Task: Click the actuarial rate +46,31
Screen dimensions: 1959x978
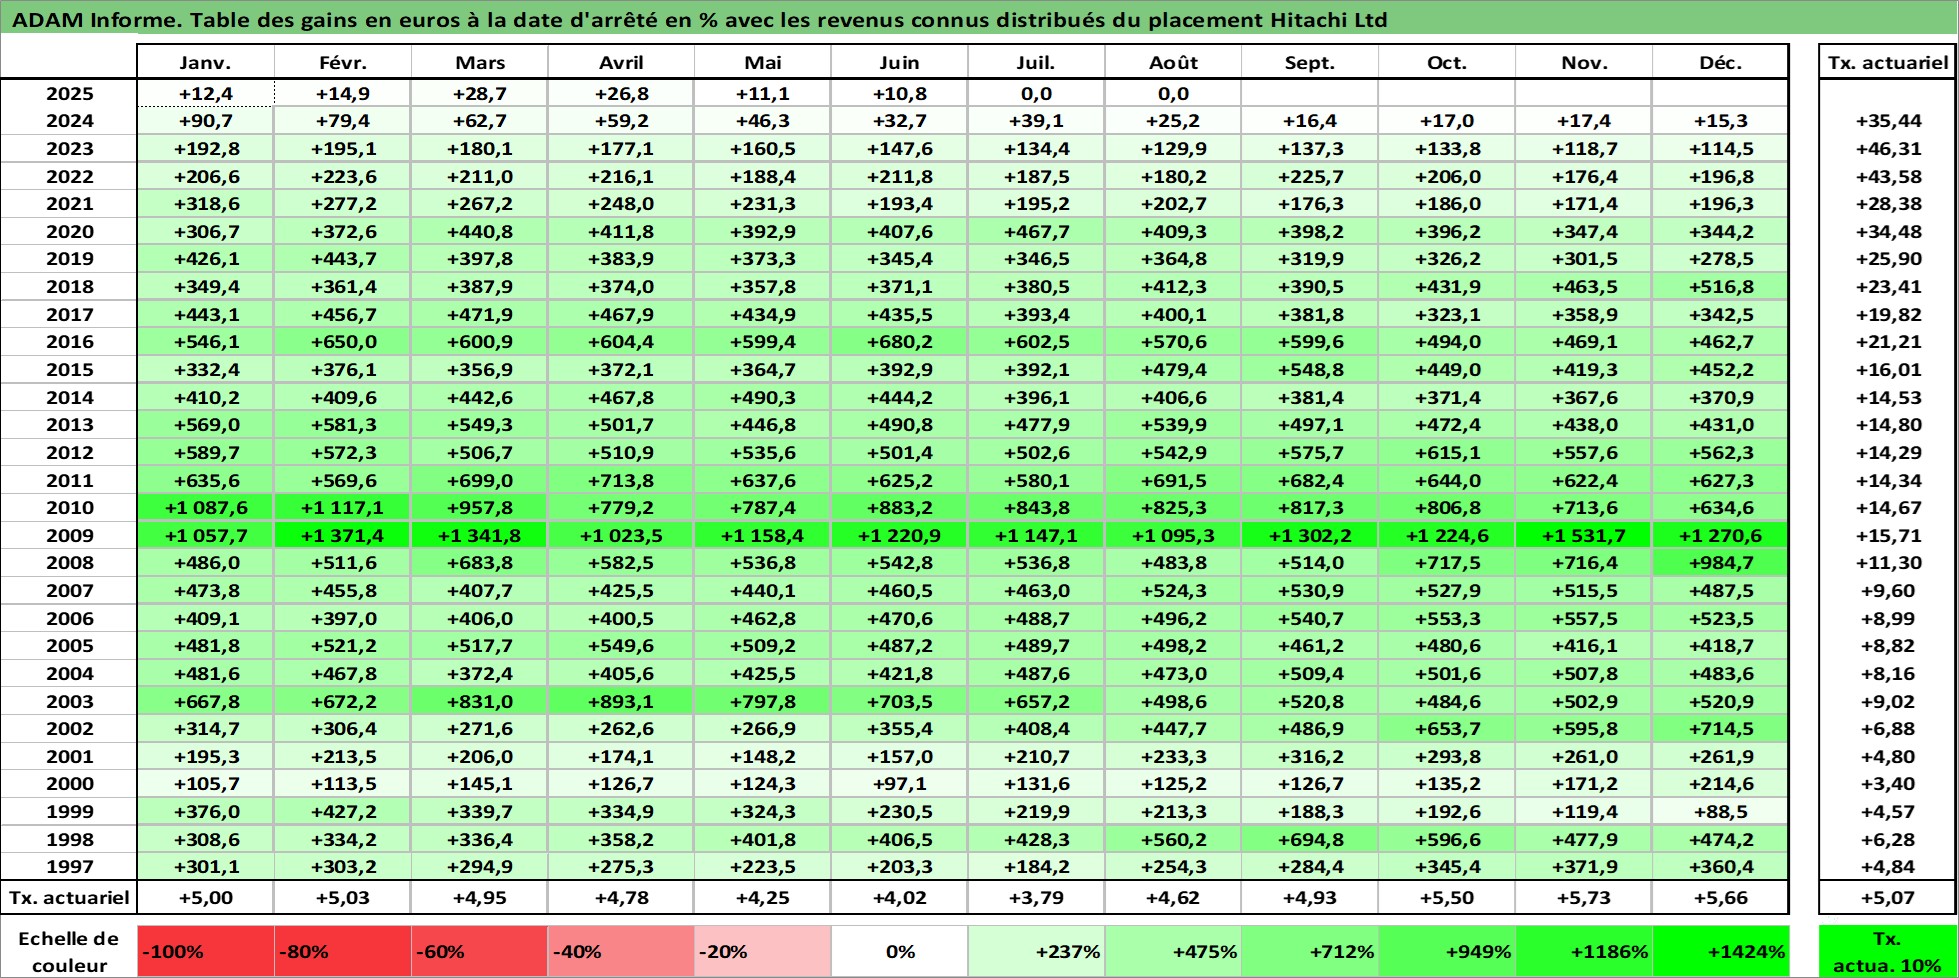Action: tap(1888, 149)
